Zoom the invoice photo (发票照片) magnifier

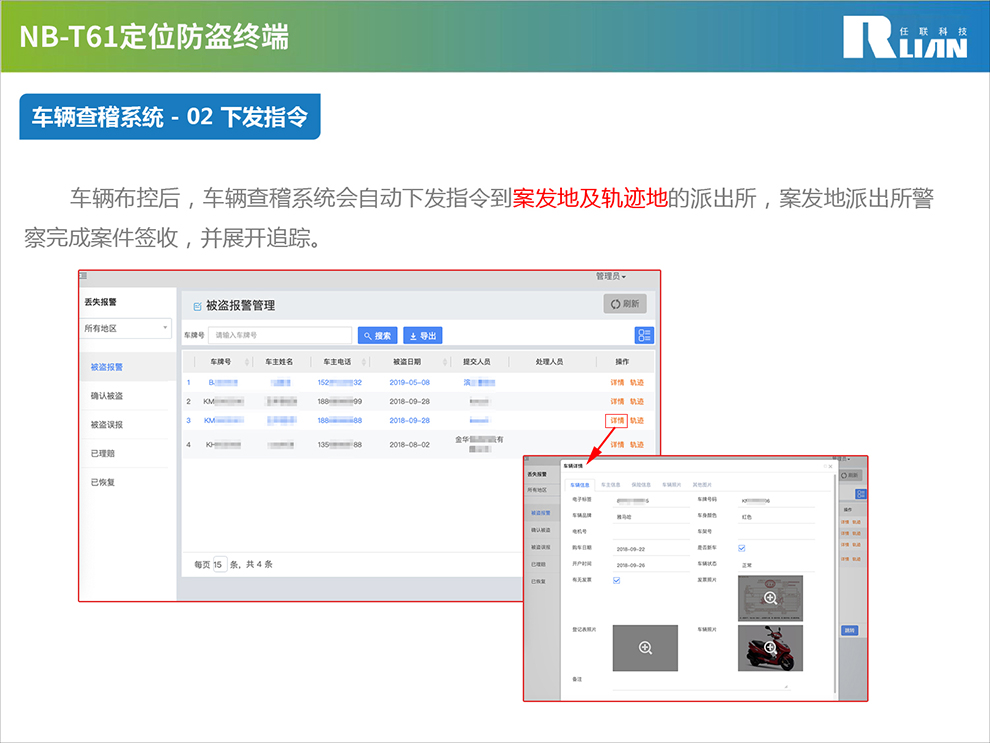[x=770, y=598]
